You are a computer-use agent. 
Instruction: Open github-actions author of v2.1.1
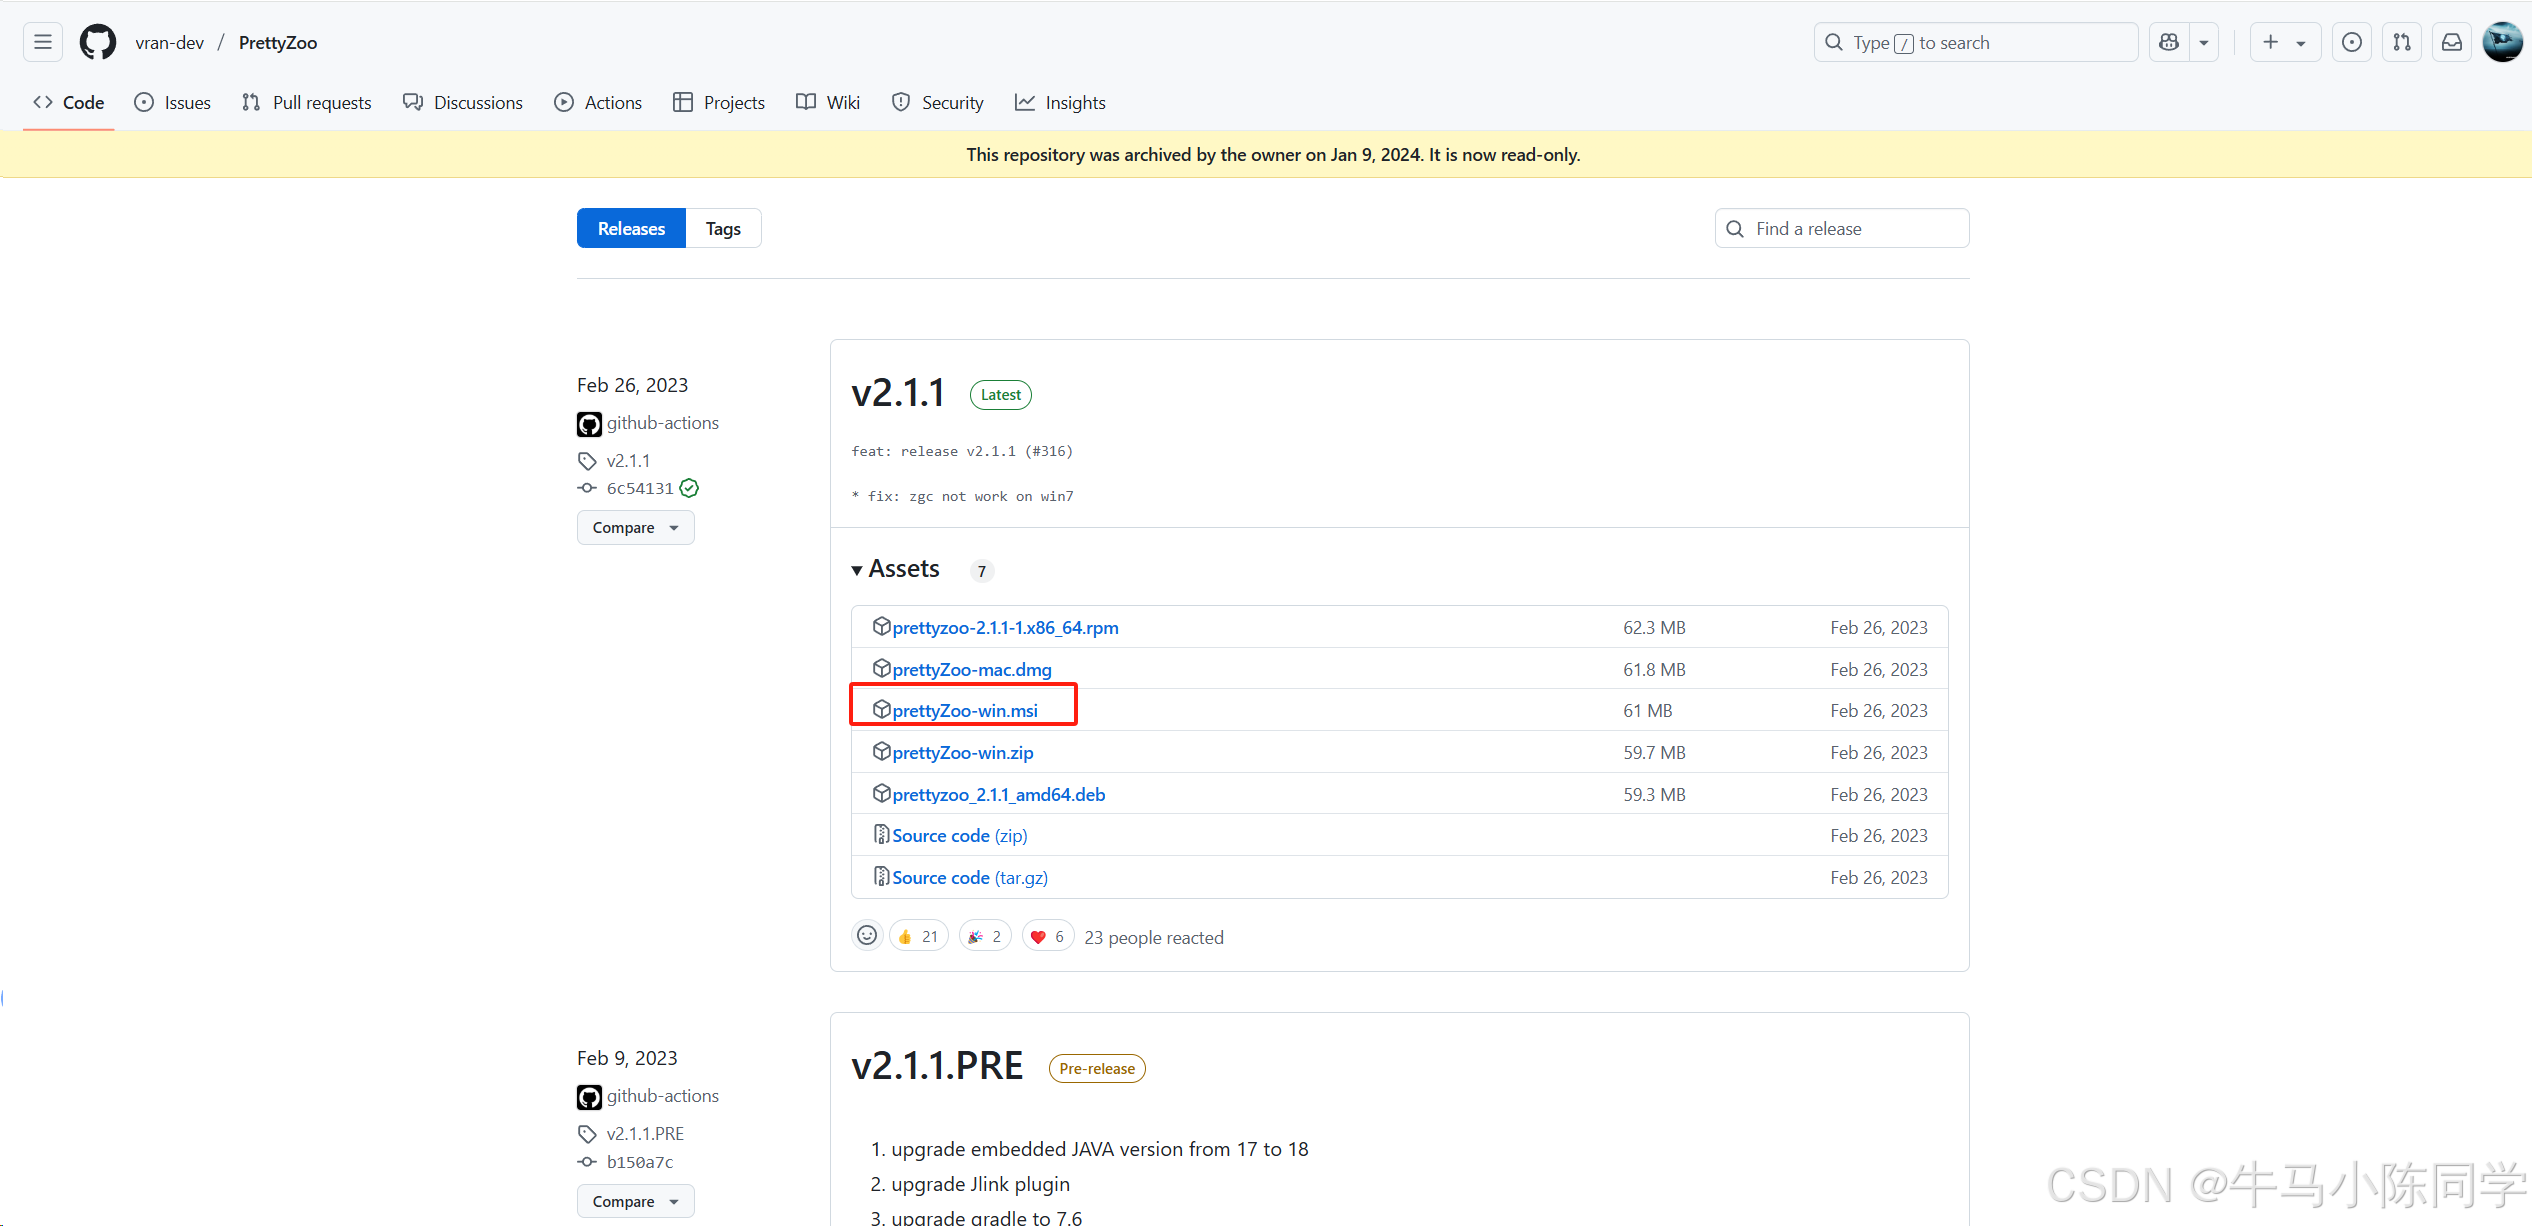click(x=663, y=423)
